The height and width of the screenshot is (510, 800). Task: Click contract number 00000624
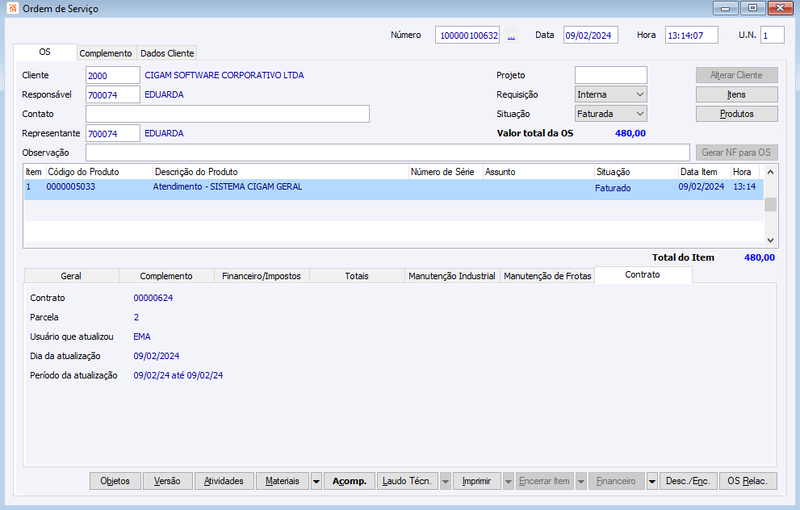click(x=153, y=298)
